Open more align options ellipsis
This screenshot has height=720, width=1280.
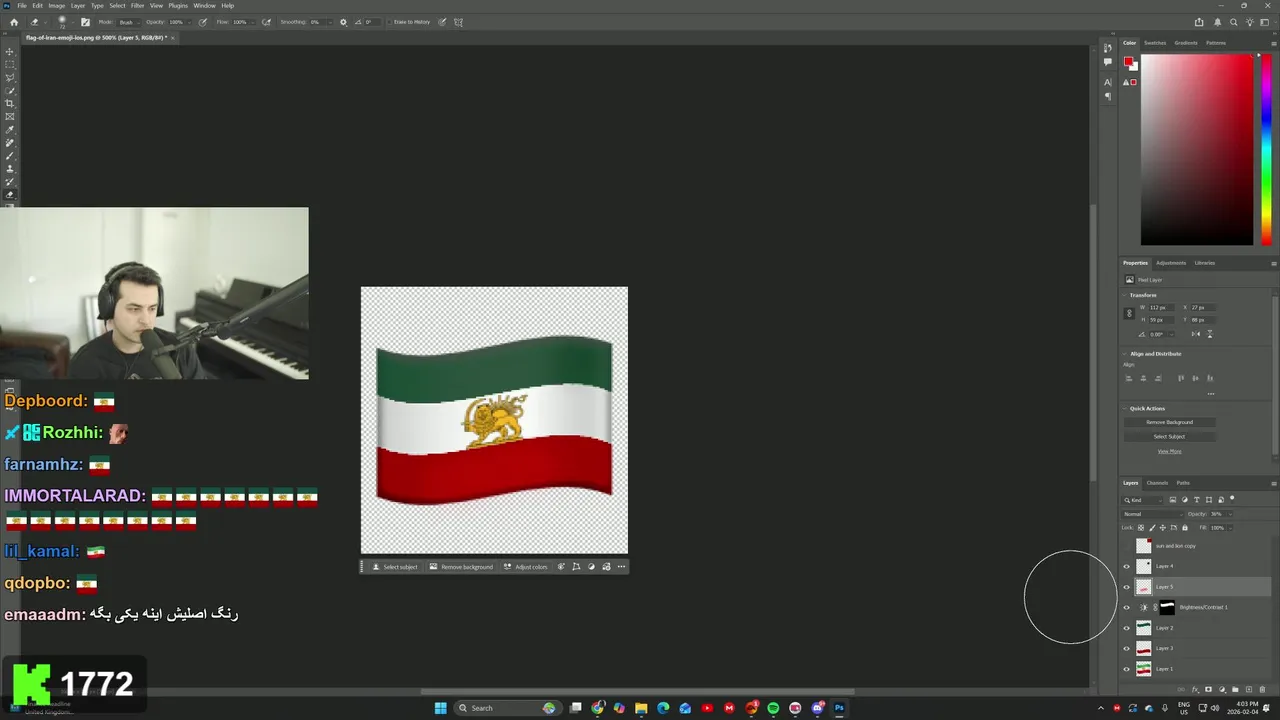1211,394
